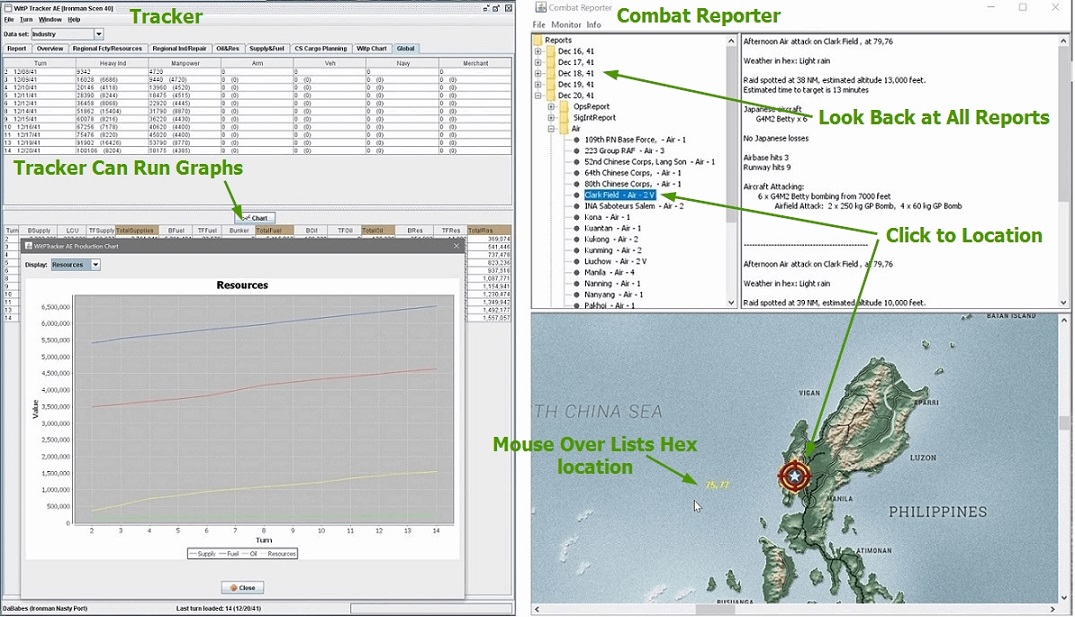Image resolution: width=1075 pixels, height=617 pixels.
Task: Click the Manpower column header
Action: 185,63
